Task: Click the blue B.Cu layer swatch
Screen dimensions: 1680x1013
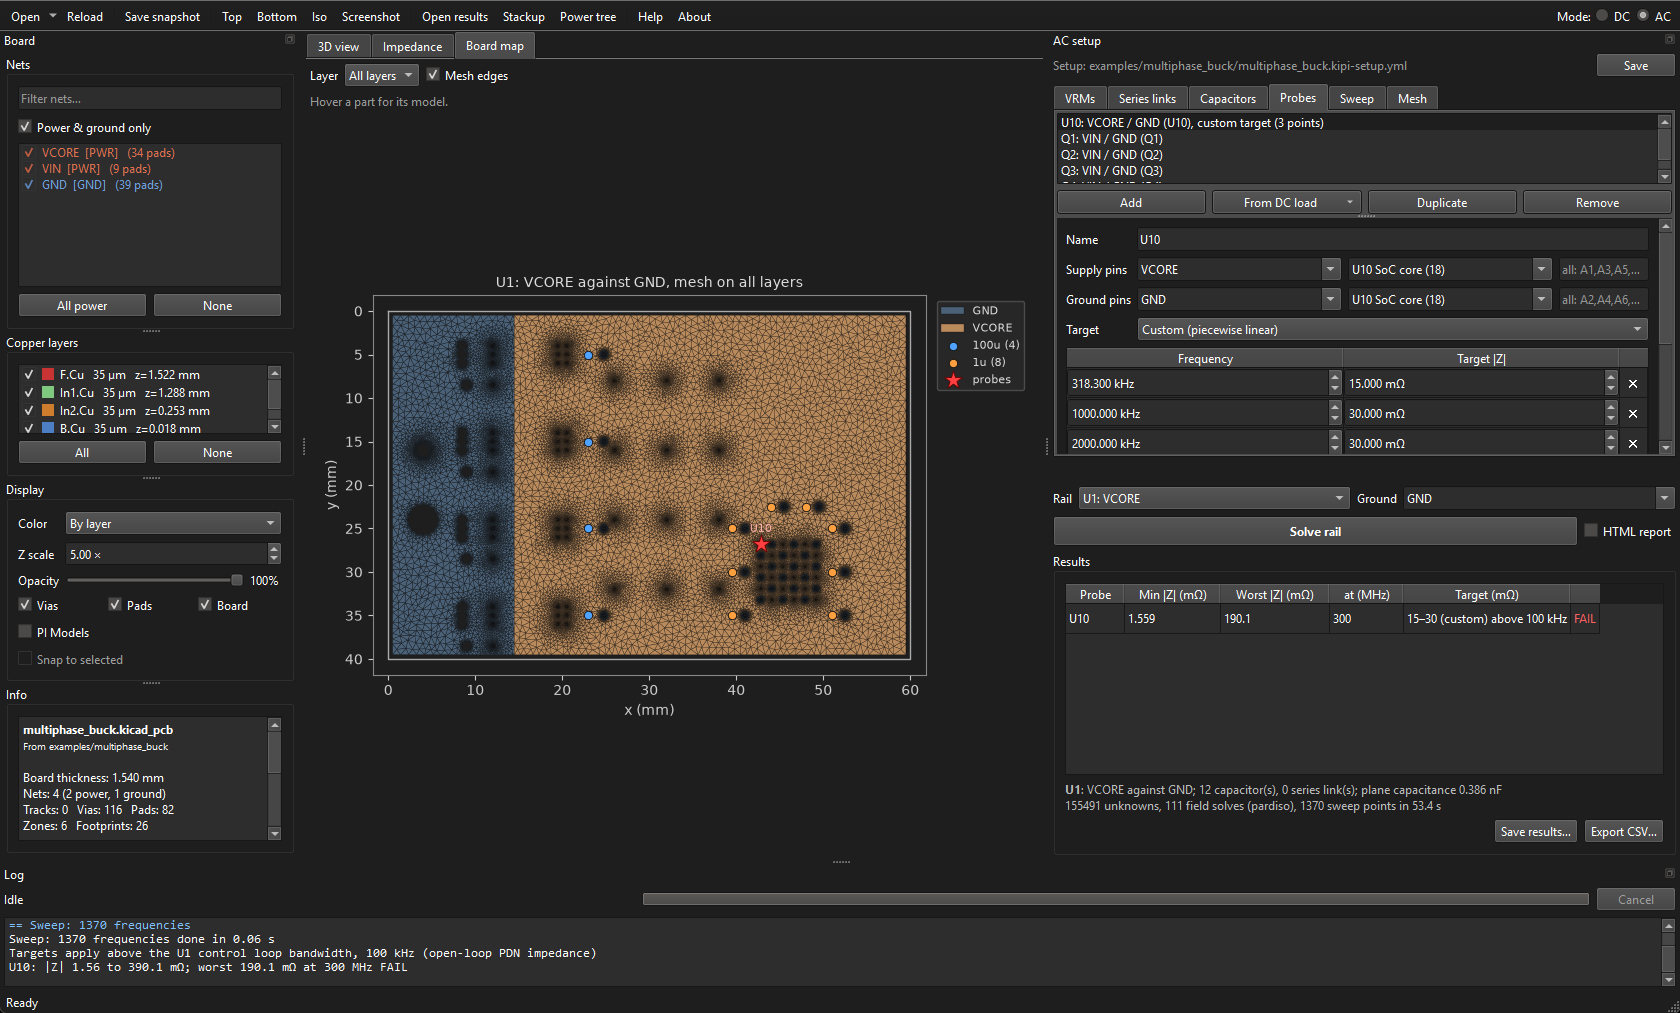Action: click(48, 428)
